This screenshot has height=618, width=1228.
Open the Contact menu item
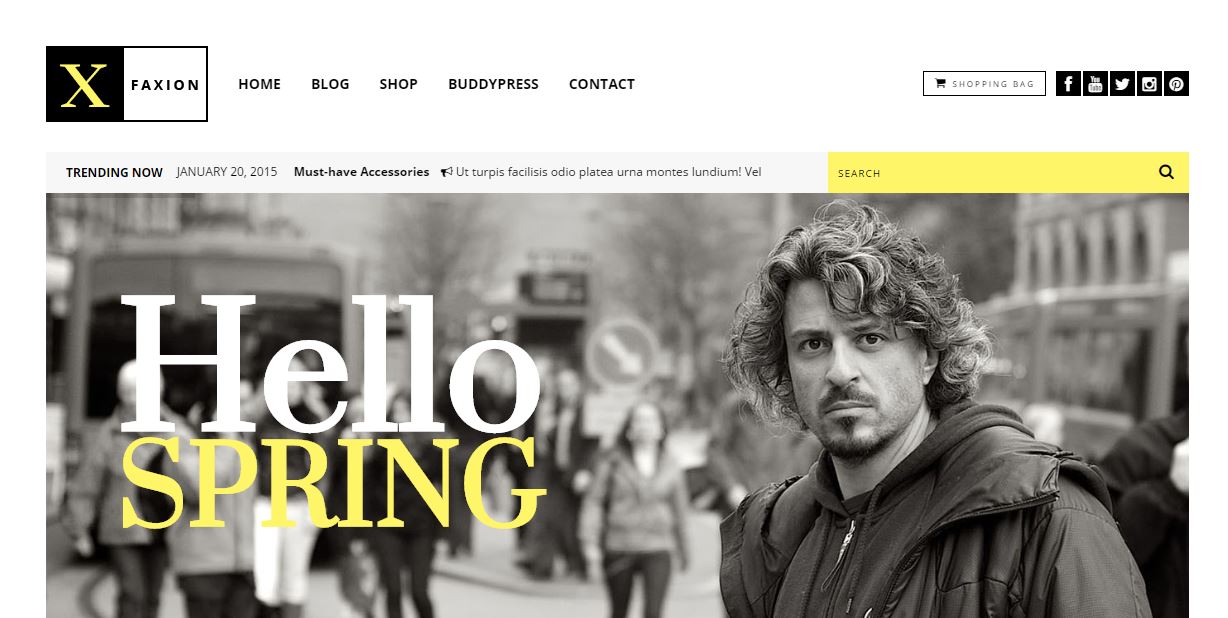pos(602,84)
